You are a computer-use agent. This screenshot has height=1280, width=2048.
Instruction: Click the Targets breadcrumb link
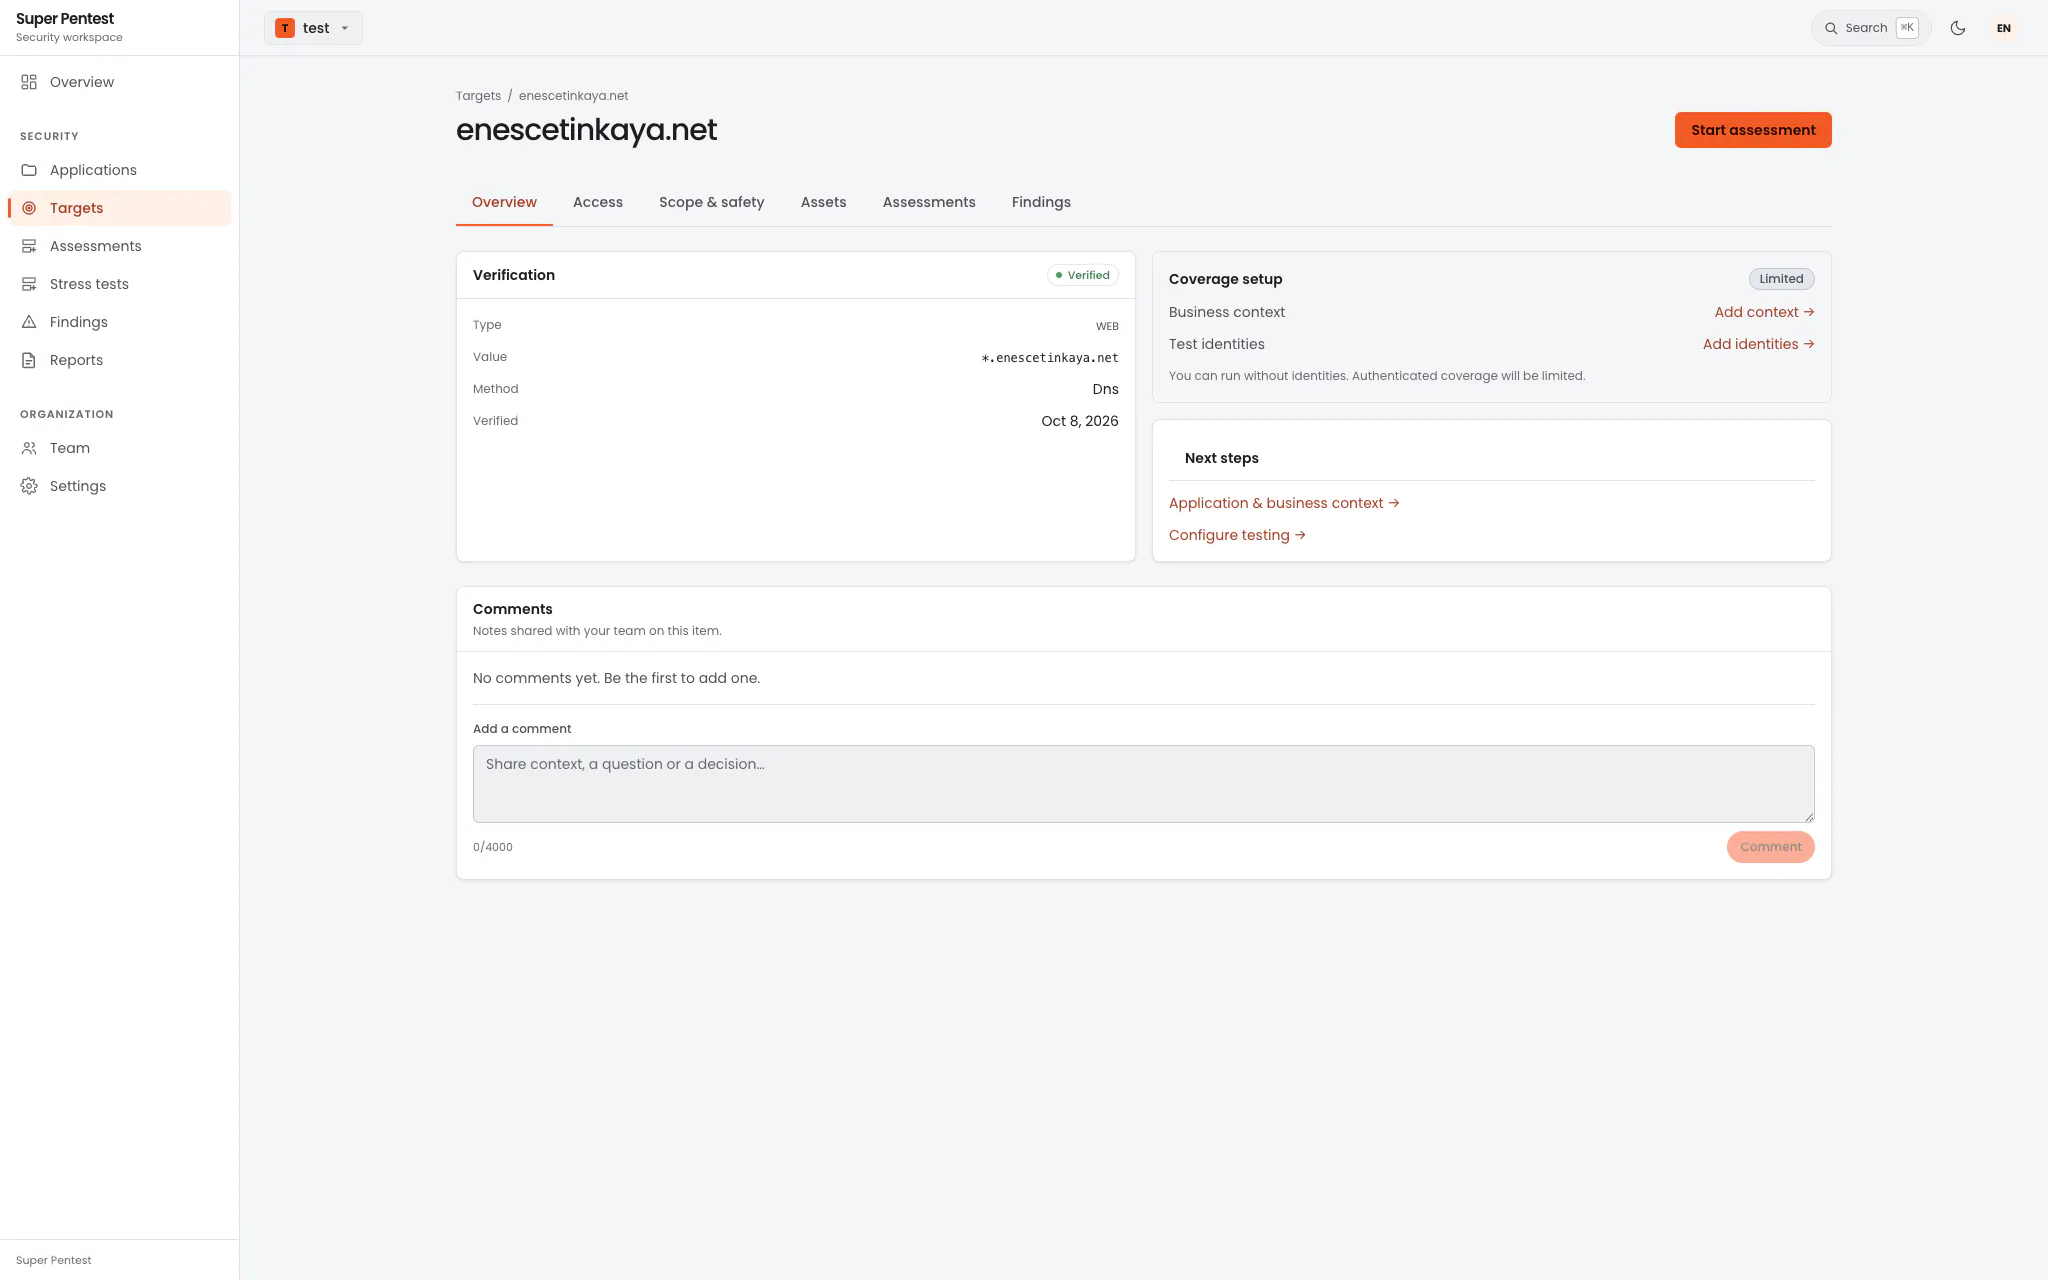pos(478,96)
